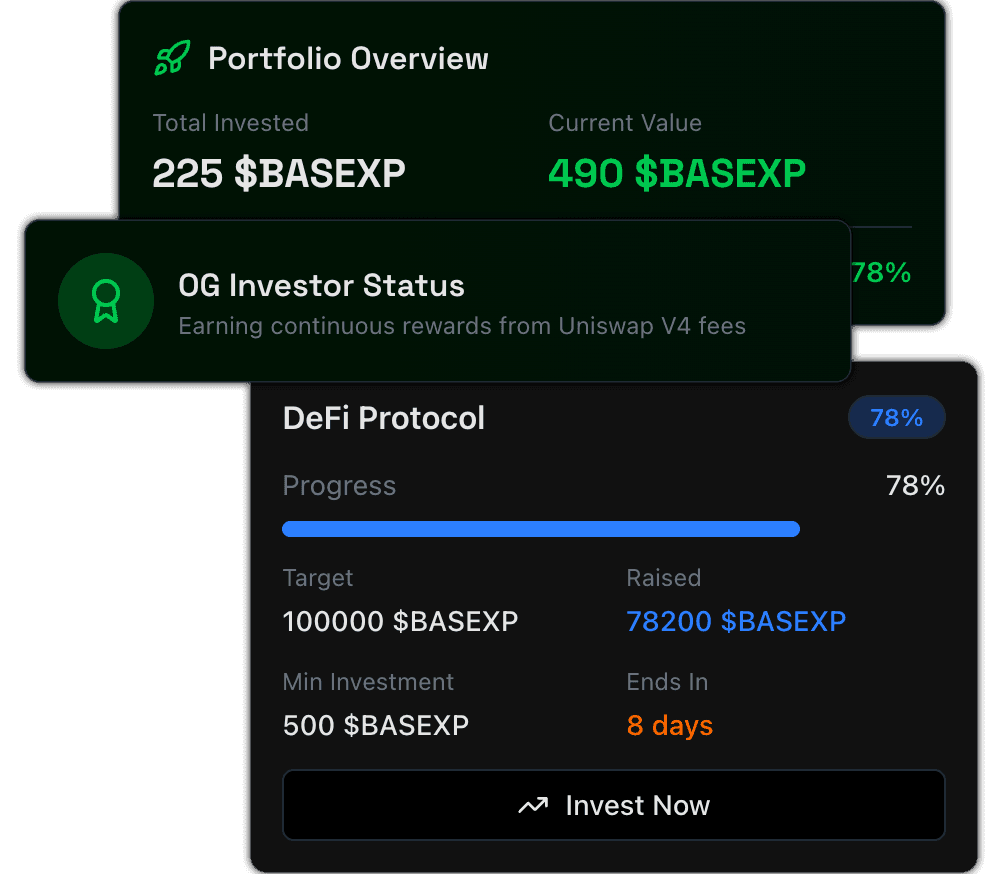
Task: Select the 8 days countdown text
Action: click(x=670, y=726)
